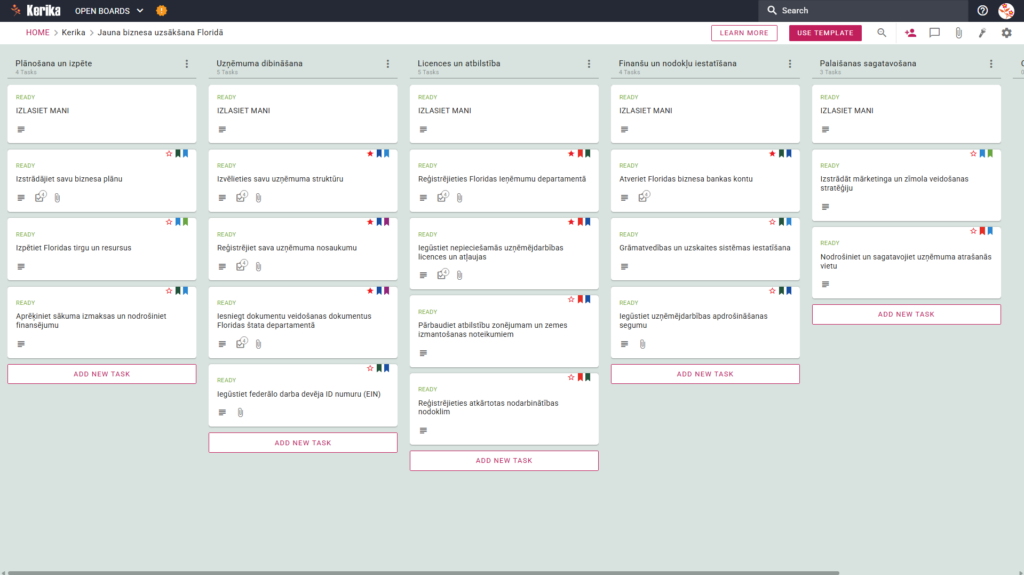Open attachment icon on Iegūstiet uzņēmējdarbības apdrošināšanas segumu
The image size is (1024, 575).
coord(643,344)
